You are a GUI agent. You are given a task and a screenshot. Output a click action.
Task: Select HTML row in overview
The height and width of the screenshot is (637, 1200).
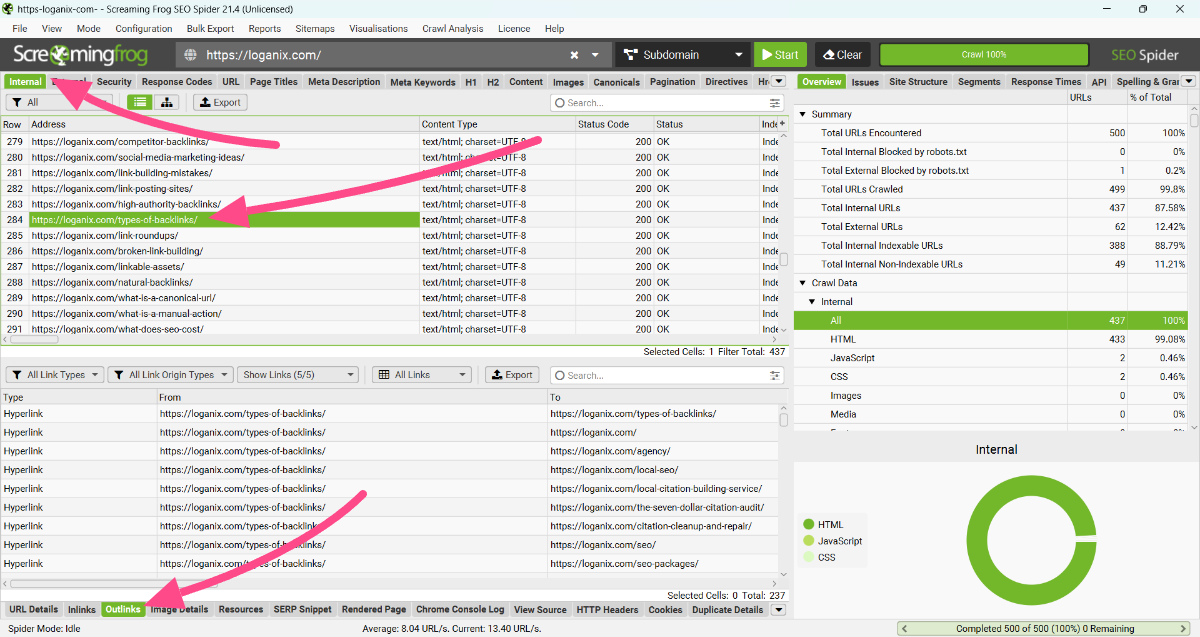tap(990, 340)
